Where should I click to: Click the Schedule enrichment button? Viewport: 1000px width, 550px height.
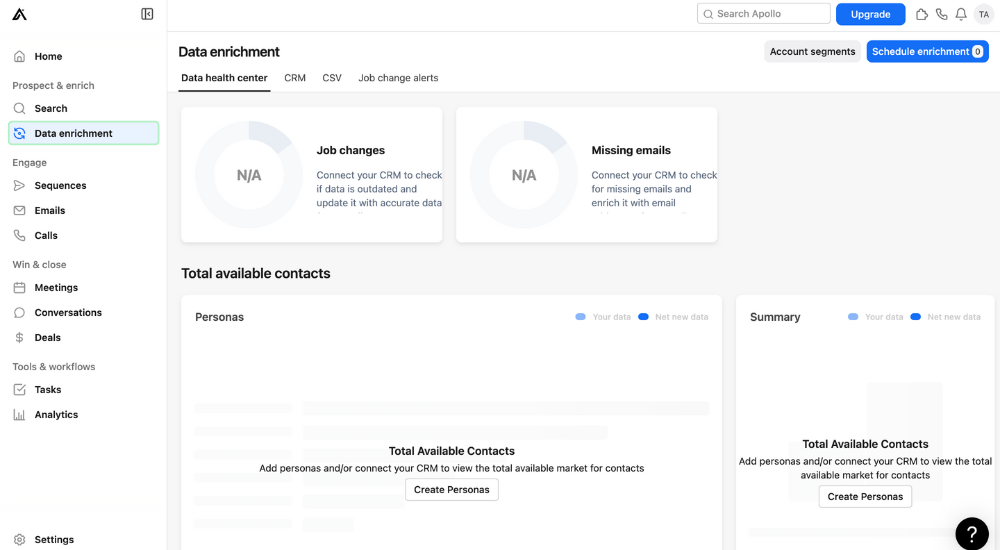point(927,52)
